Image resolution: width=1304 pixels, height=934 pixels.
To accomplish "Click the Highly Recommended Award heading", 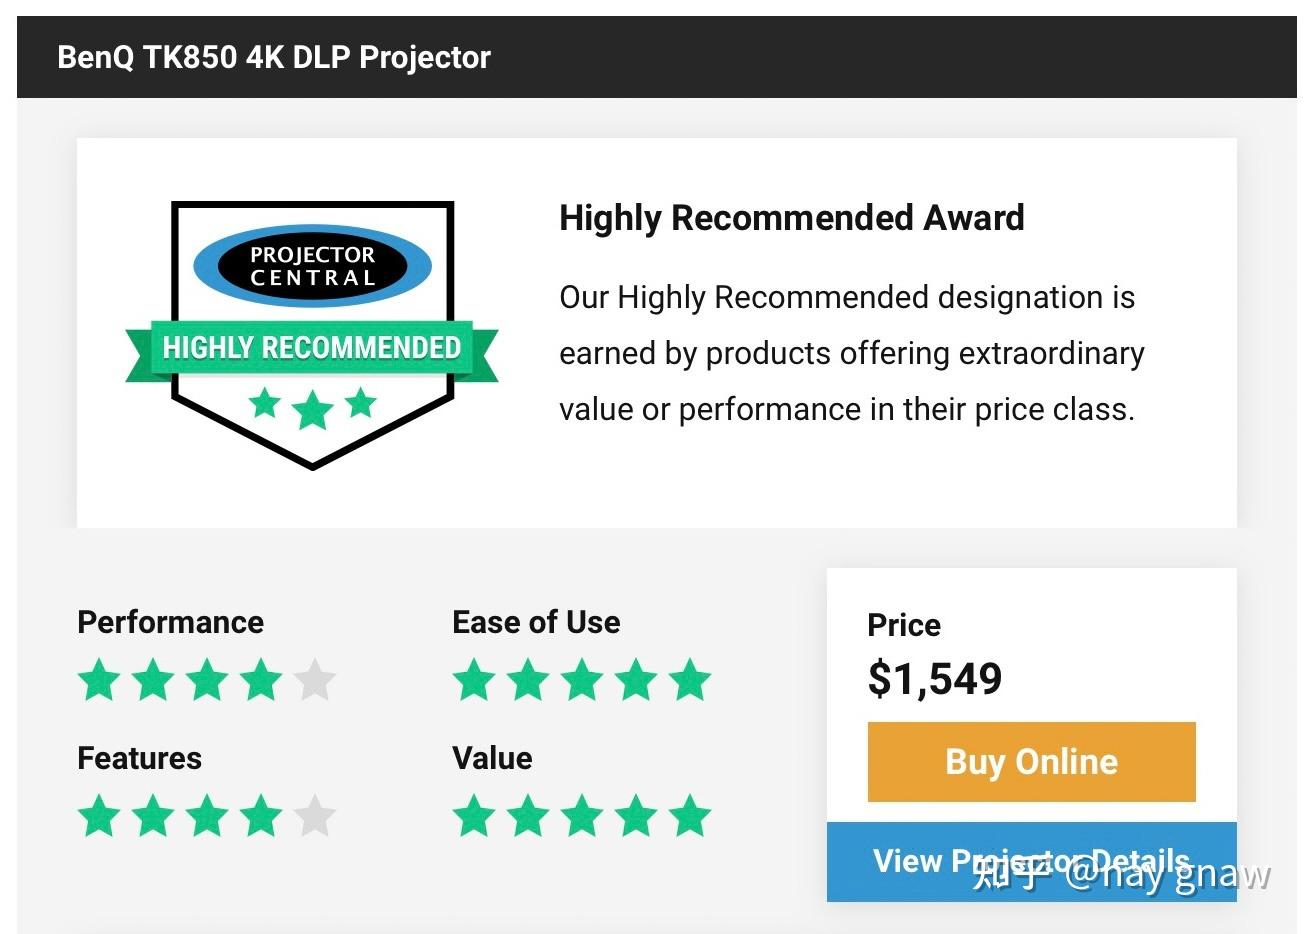I will click(x=792, y=218).
